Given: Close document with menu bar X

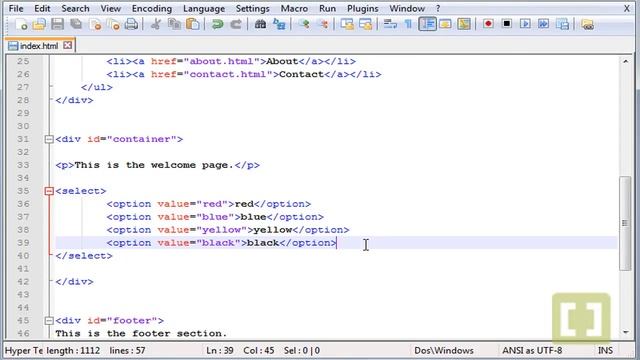Looking at the screenshot, I should [x=627, y=9].
